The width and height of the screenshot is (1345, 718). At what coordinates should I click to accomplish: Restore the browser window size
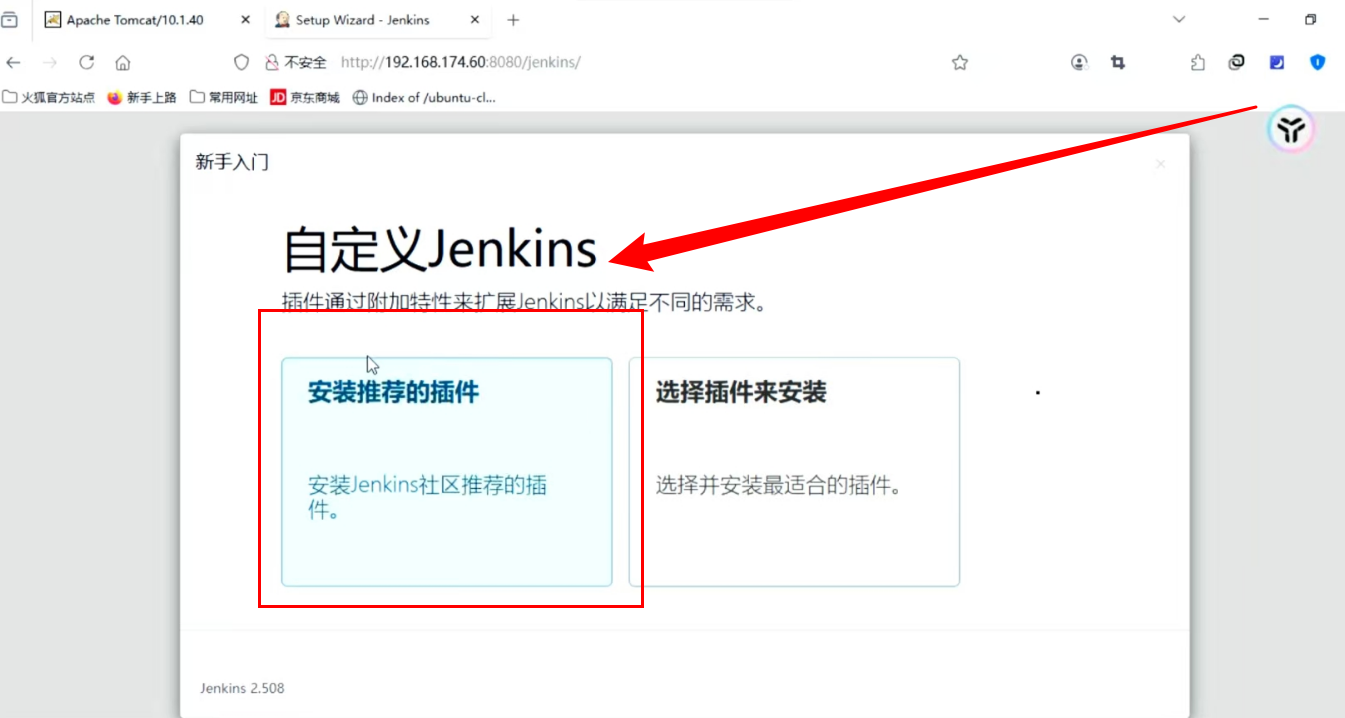[1310, 20]
